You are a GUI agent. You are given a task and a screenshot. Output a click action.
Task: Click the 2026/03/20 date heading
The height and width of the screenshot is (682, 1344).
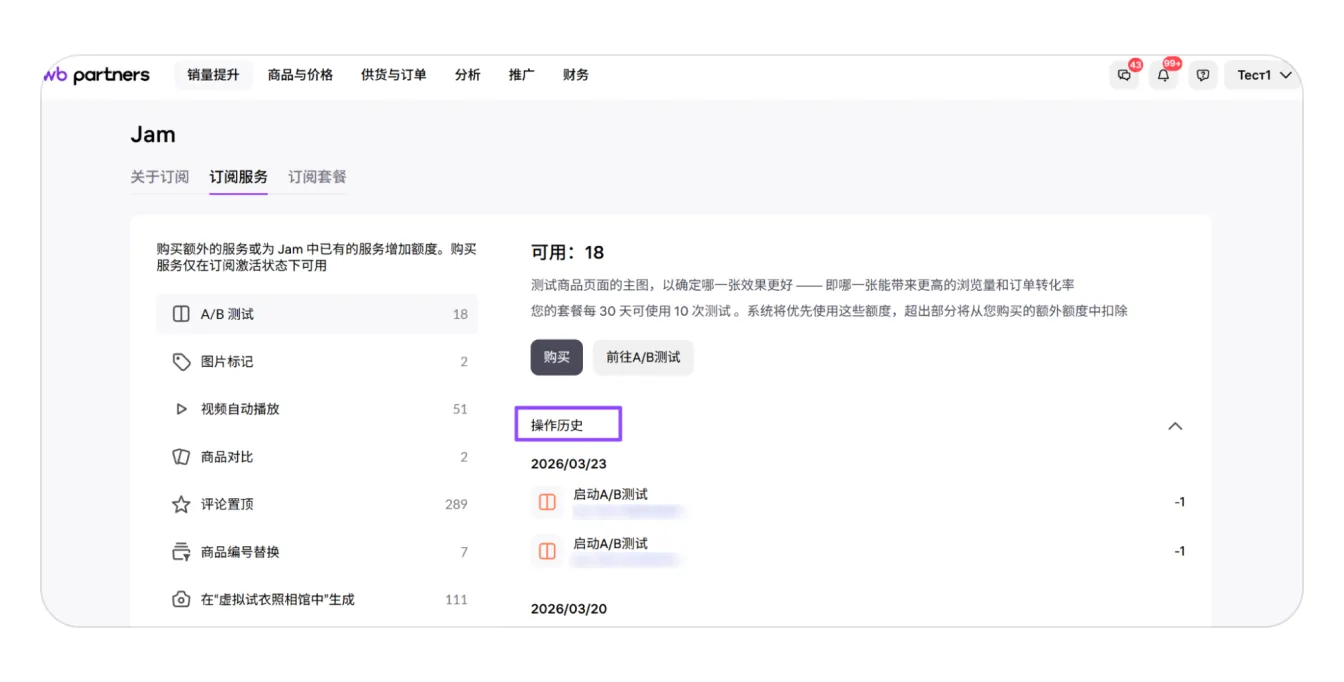tap(569, 609)
